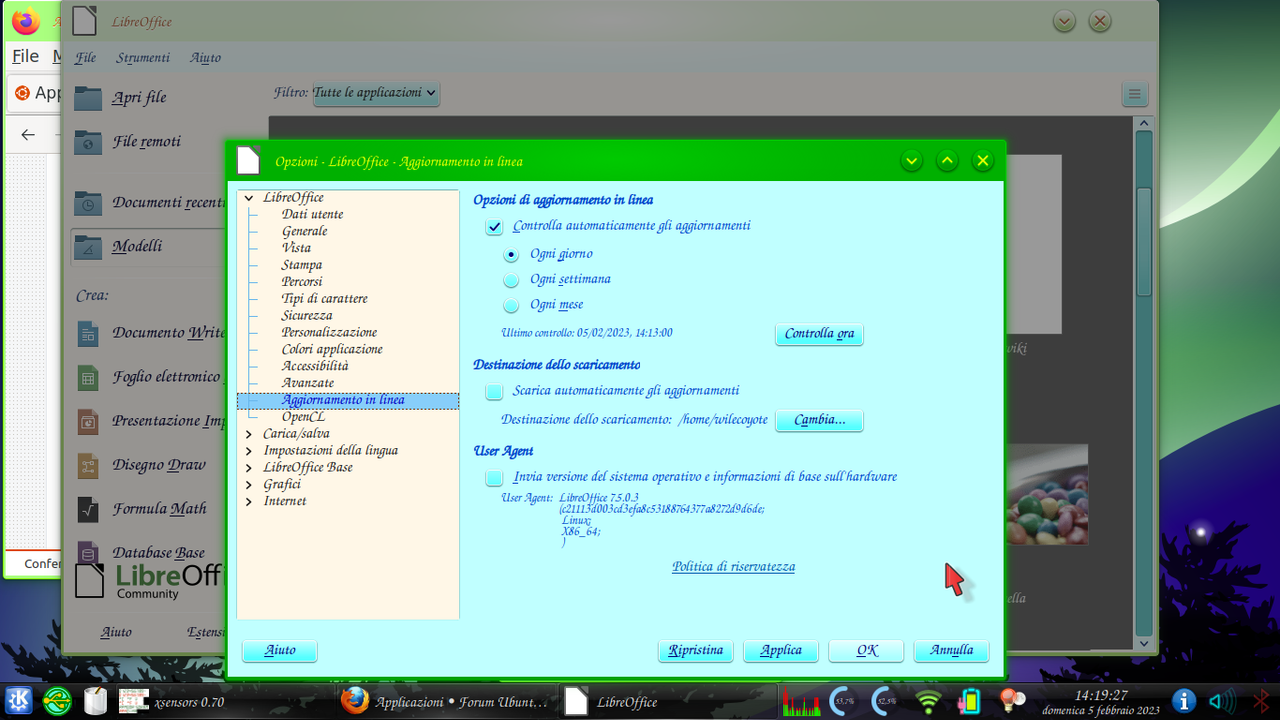Click Apri file folder icon in Start Center
The image size is (1280, 720).
pos(88,97)
